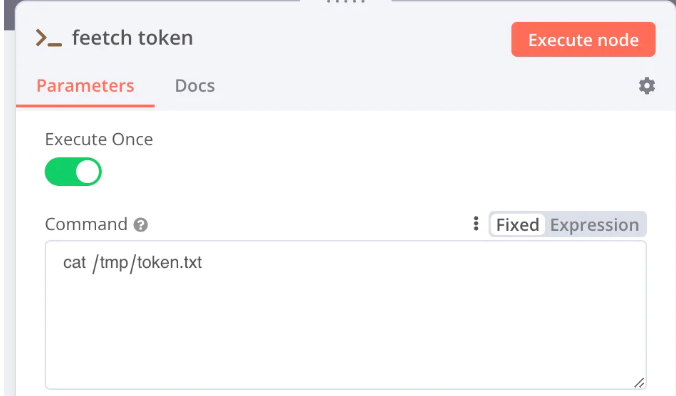Click the dark backdrop left of the panel
This screenshot has width=676, height=396.
[9, 15]
